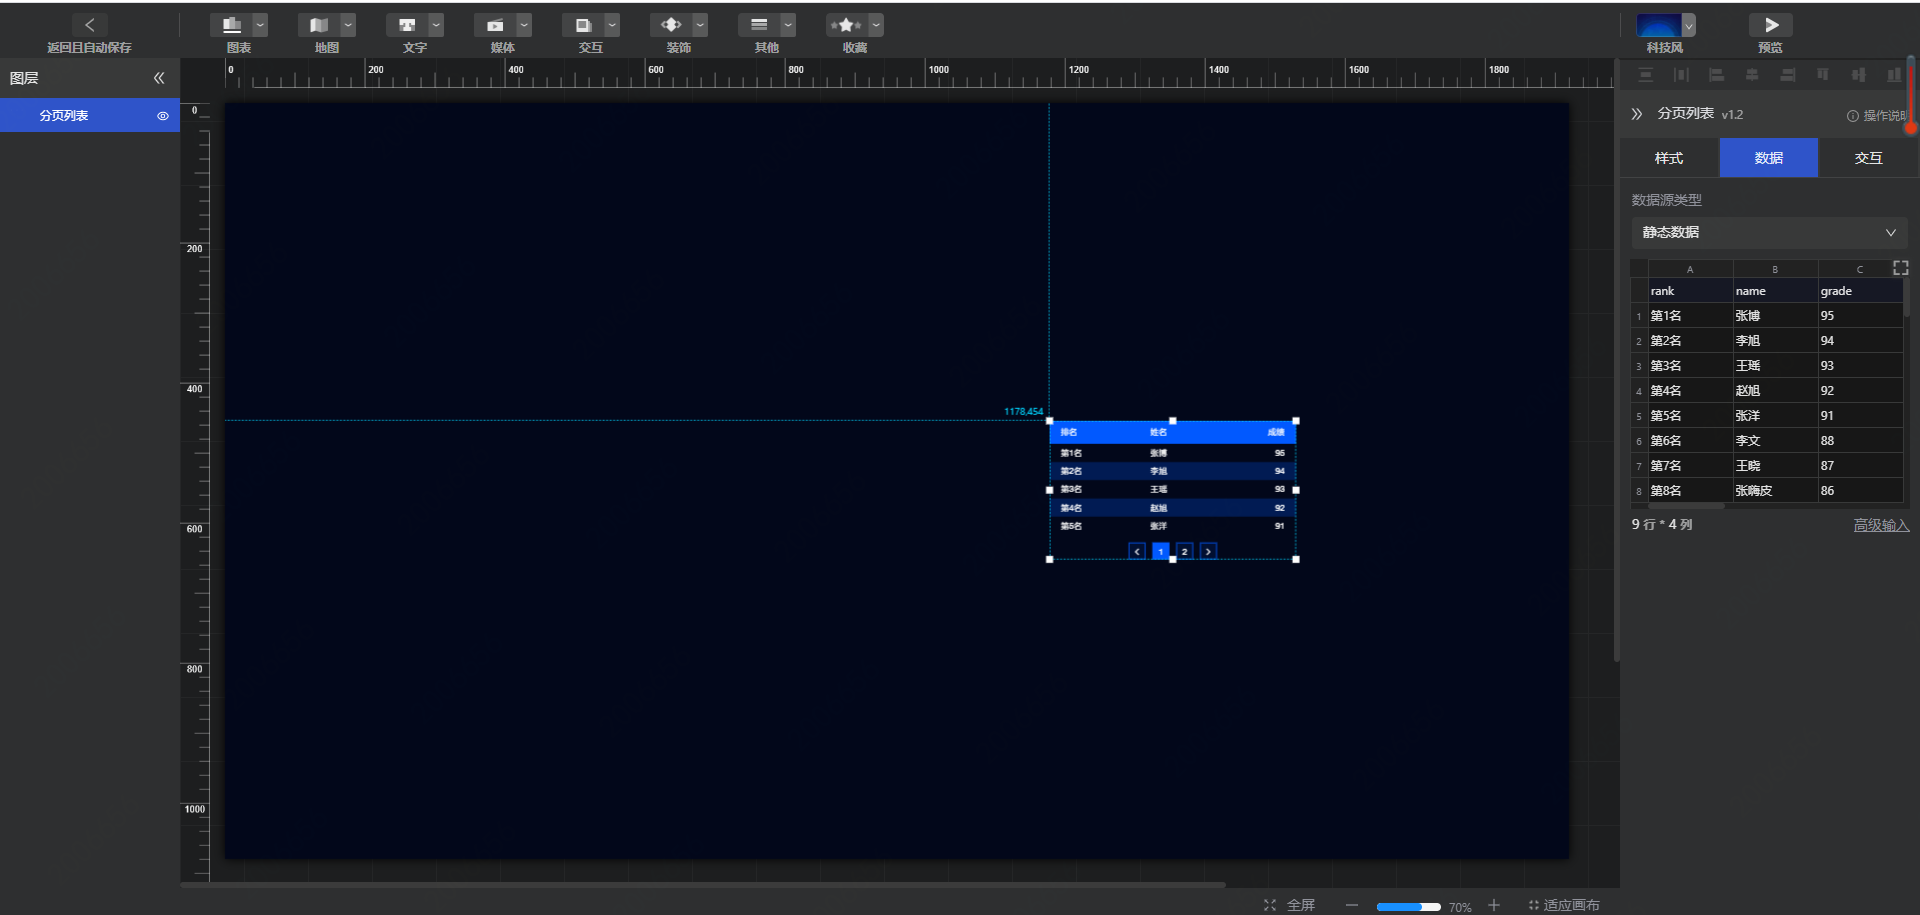The width and height of the screenshot is (1920, 915).
Task: Expand the 装饰 dropdown arrow
Action: point(700,26)
